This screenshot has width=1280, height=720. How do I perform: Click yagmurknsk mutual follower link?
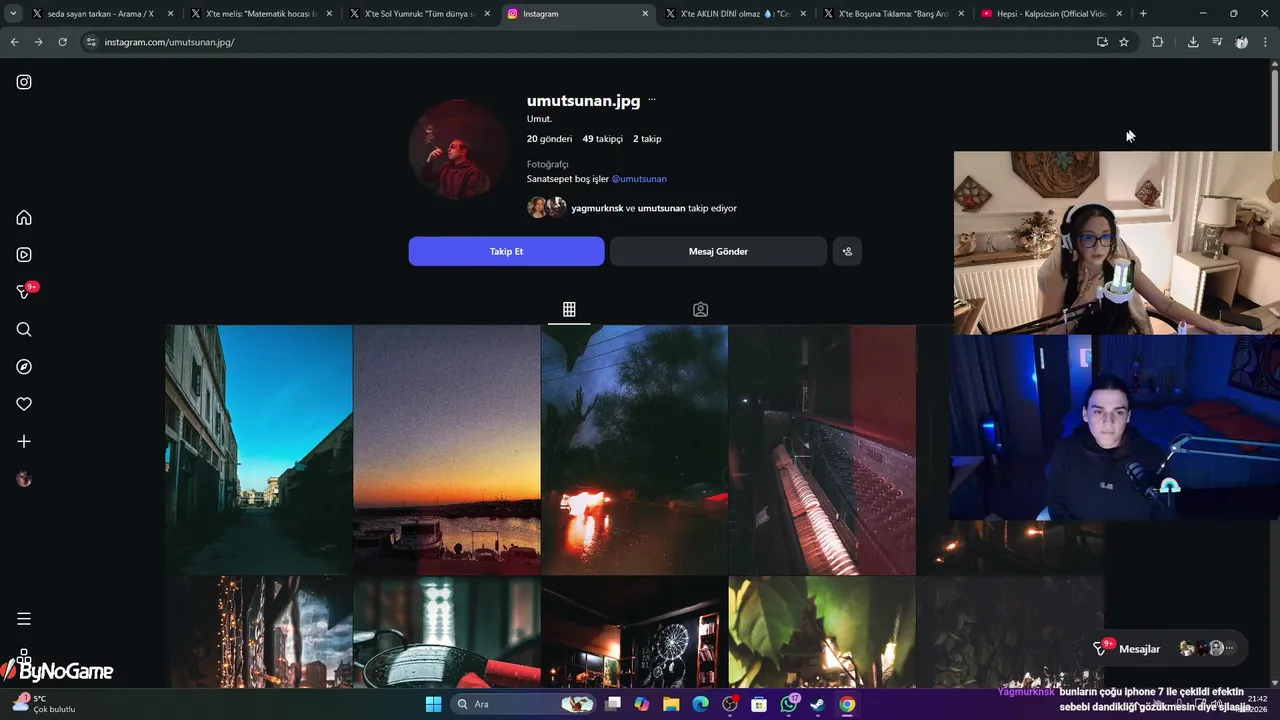pos(597,208)
